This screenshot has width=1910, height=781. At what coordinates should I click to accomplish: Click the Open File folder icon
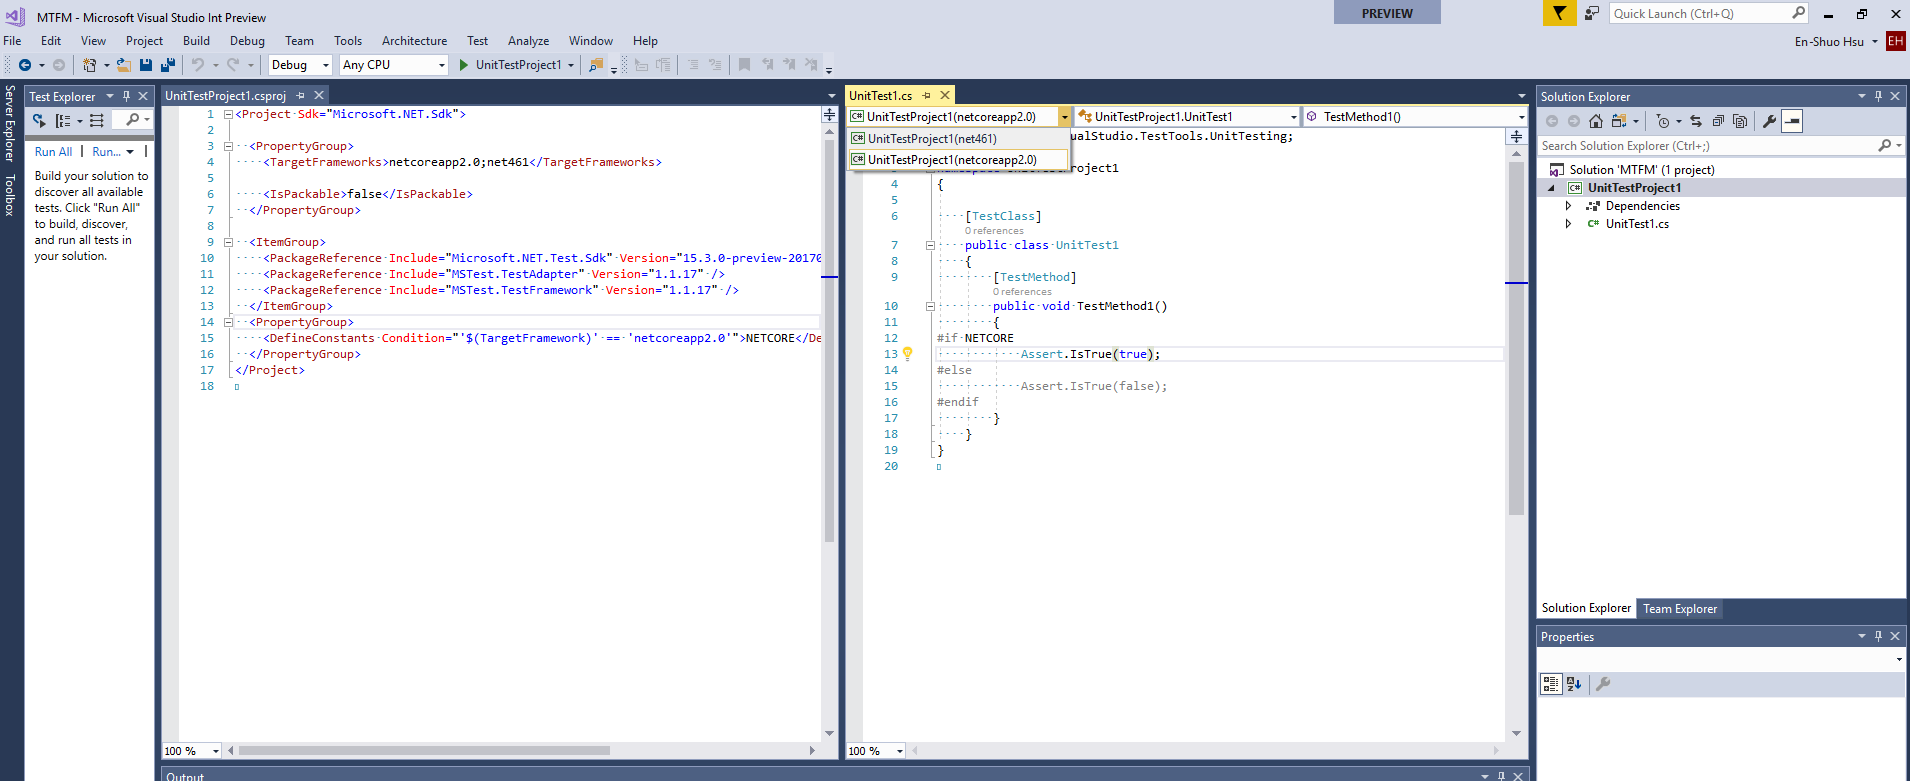click(124, 65)
